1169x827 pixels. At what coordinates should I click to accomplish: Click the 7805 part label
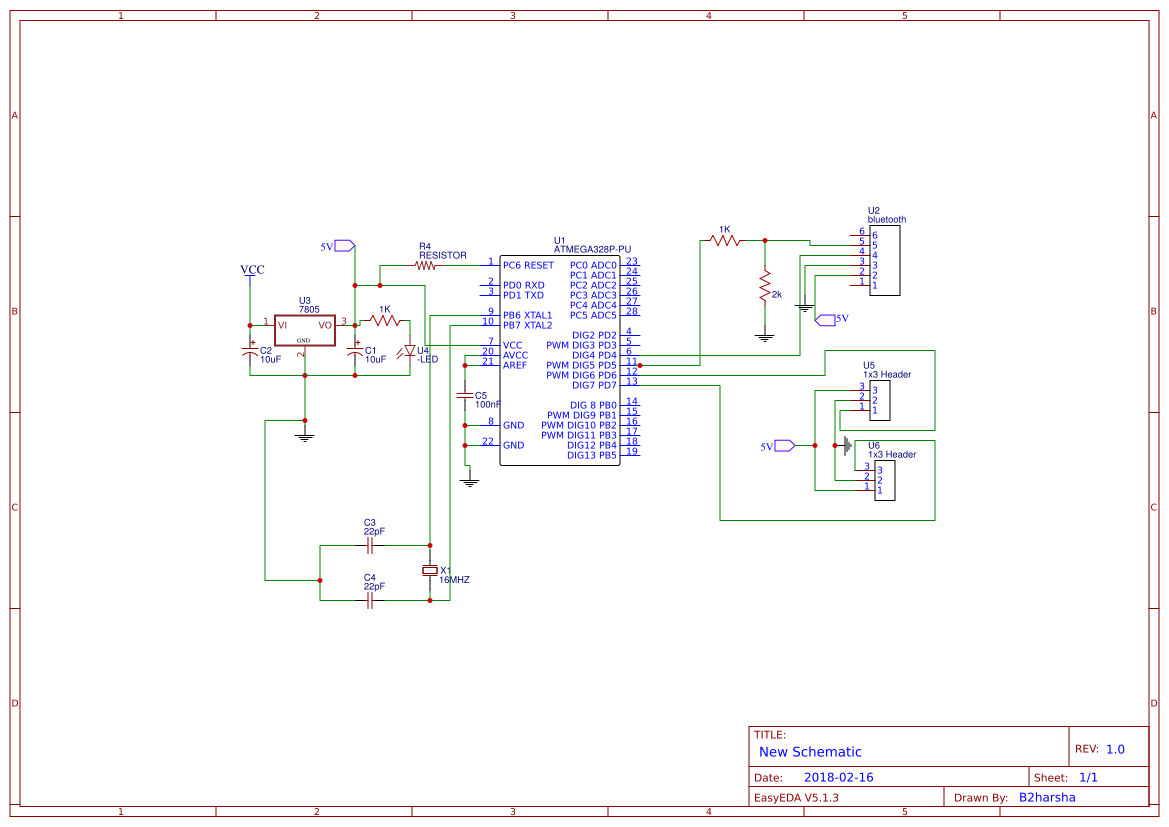(309, 309)
